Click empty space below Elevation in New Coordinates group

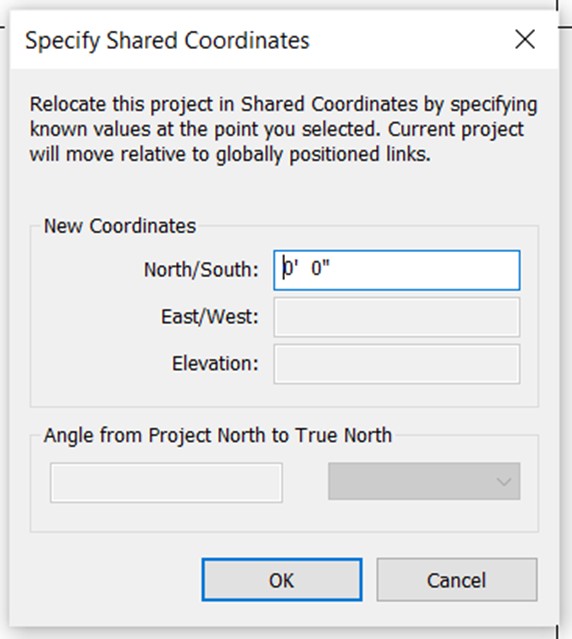click(284, 395)
